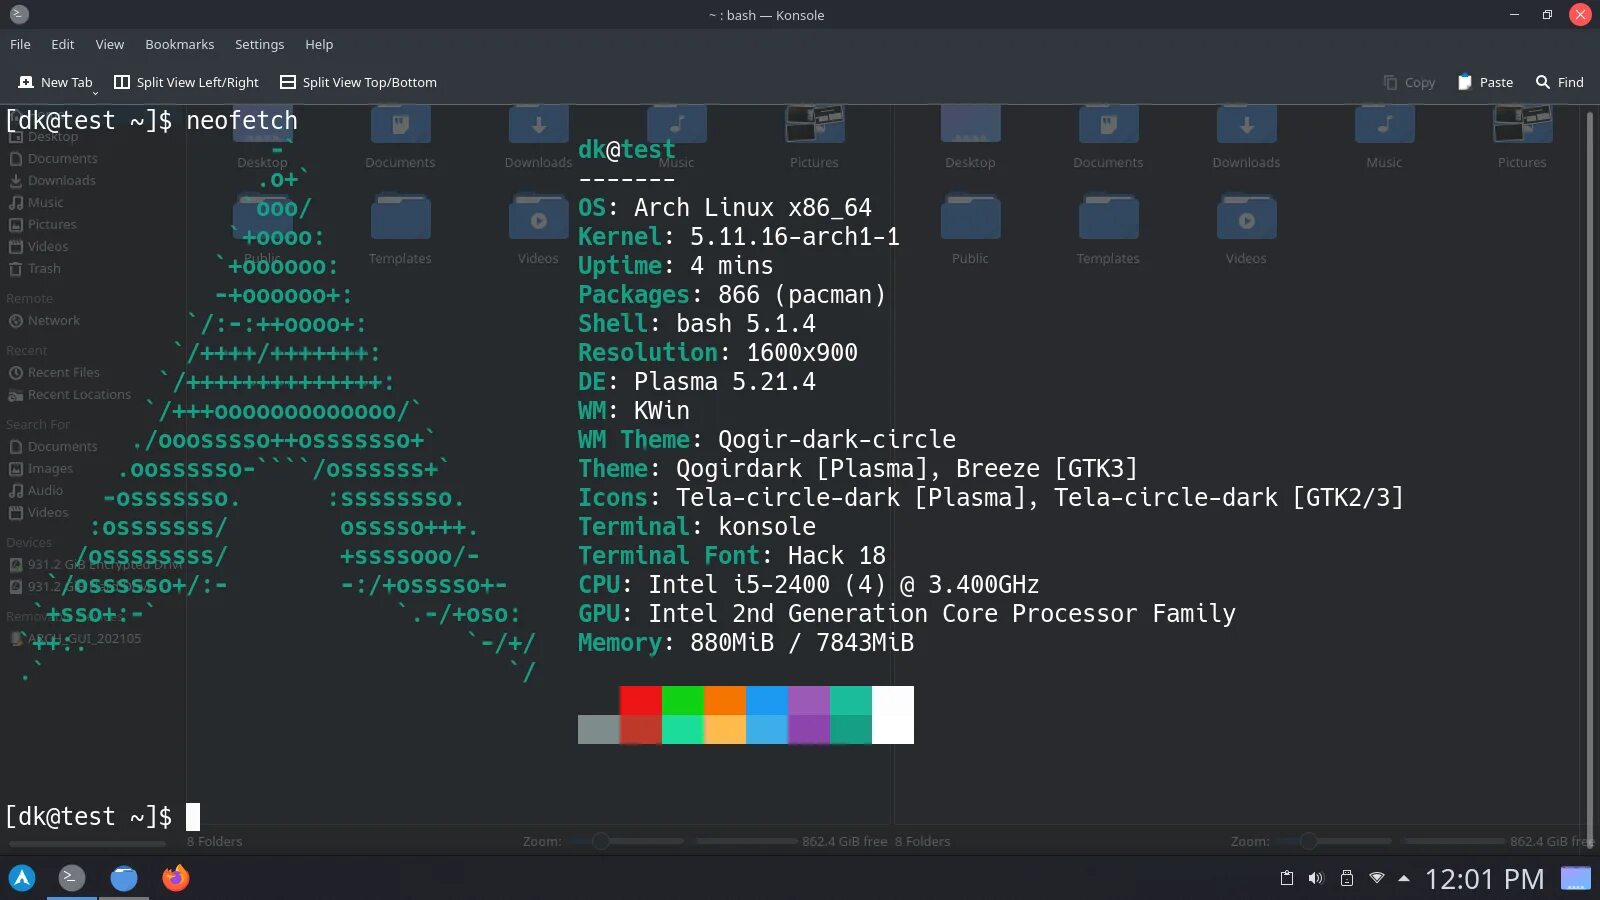This screenshot has height=900, width=1600.
Task: Click the white block in neofetch palette
Action: click(893, 715)
